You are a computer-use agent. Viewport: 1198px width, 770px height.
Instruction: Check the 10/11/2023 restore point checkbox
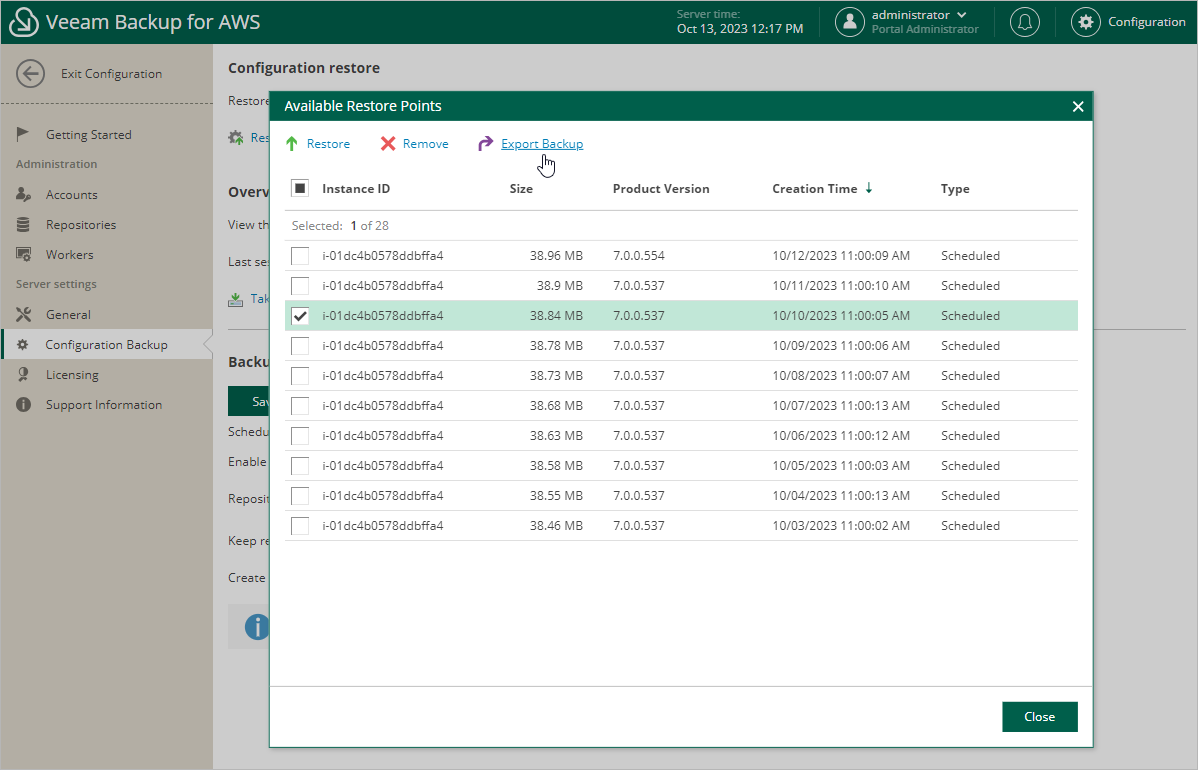coord(300,286)
